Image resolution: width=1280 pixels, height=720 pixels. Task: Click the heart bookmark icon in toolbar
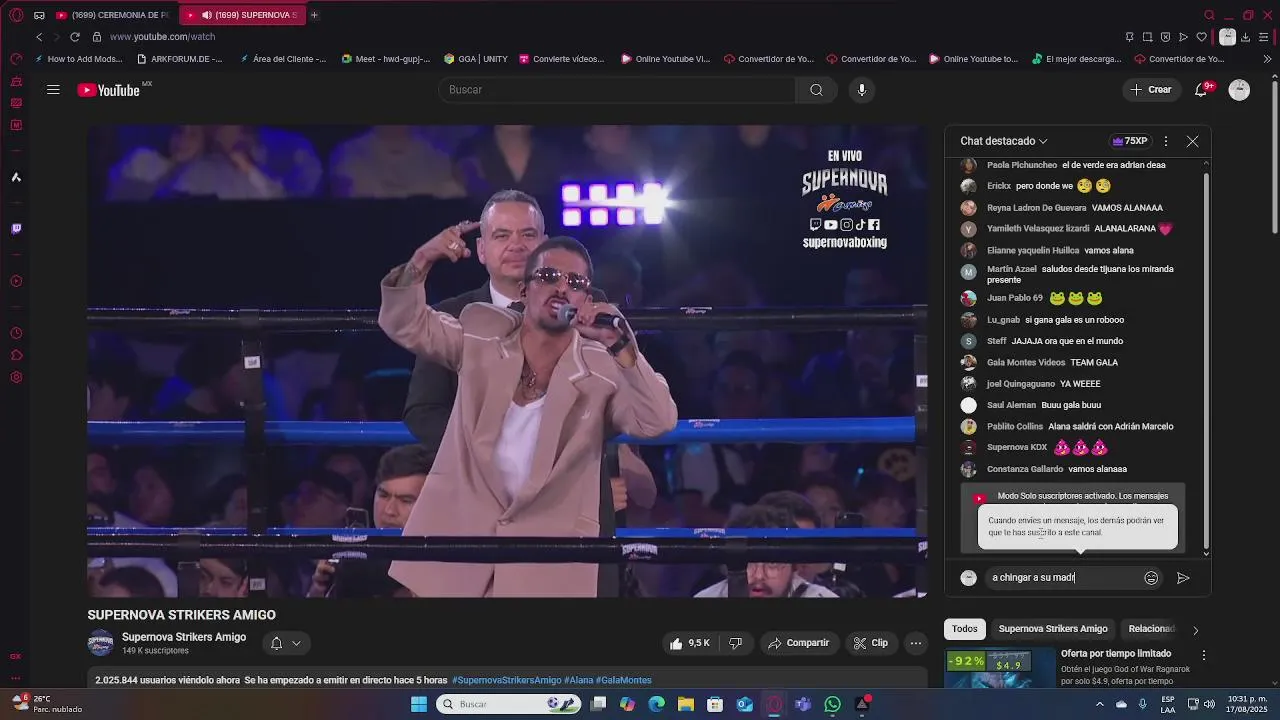coord(1201,37)
